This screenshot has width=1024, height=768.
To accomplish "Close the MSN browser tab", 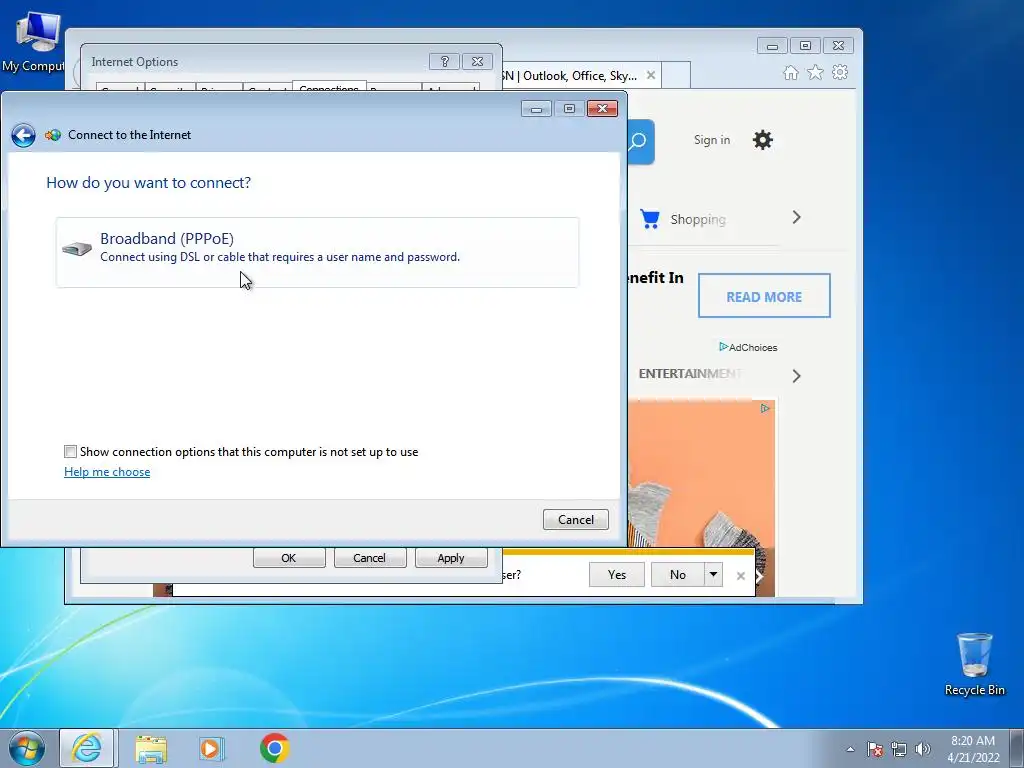I will 650,75.
